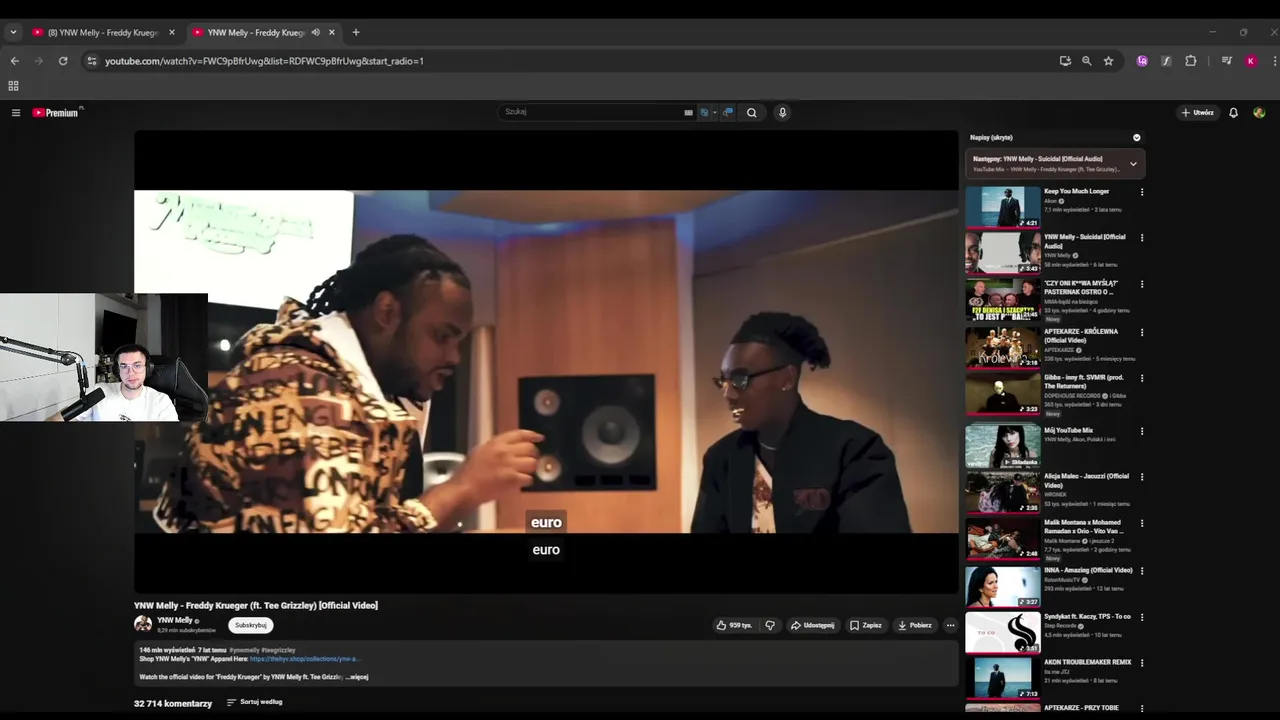Open notifications bell
The image size is (1280, 720).
click(1233, 113)
